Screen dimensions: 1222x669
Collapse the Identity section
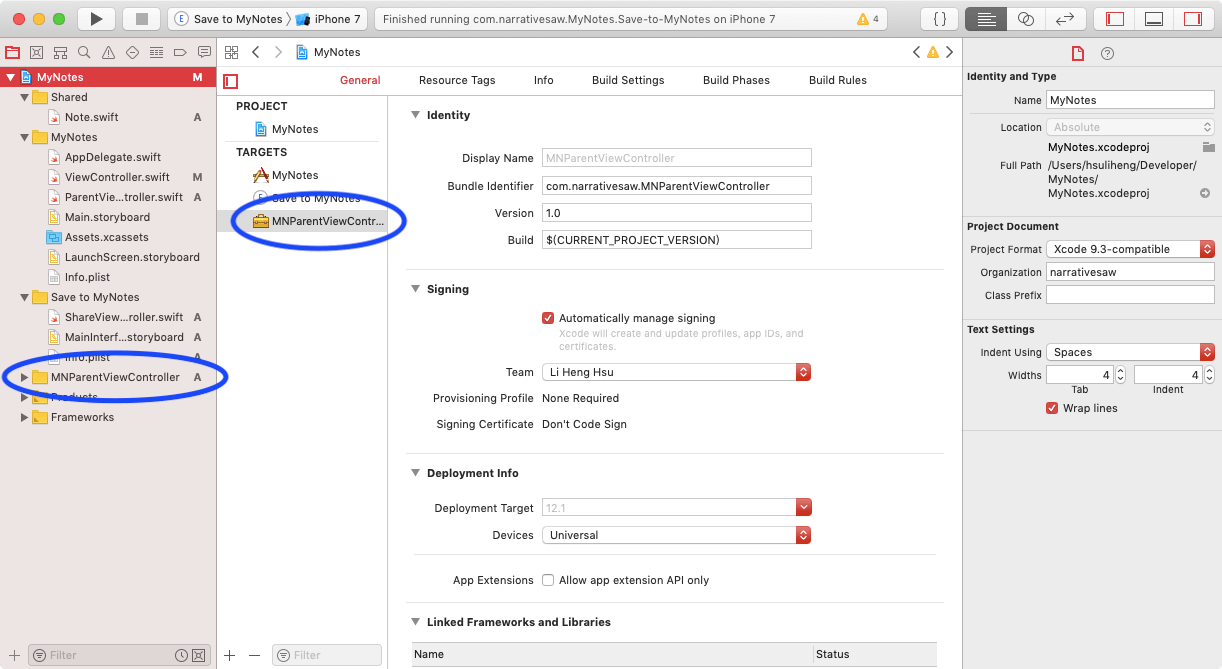[416, 115]
